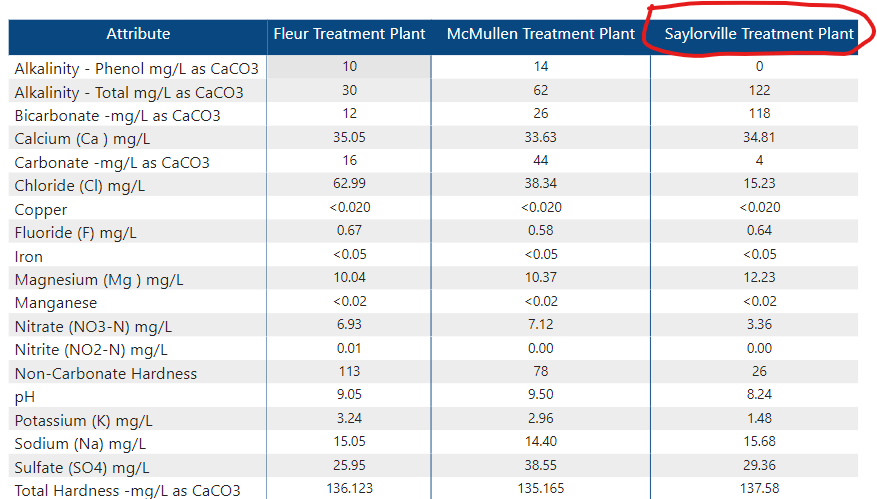Select Saylorville Chloride value 15.23
This screenshot has width=877, height=499.
click(760, 183)
